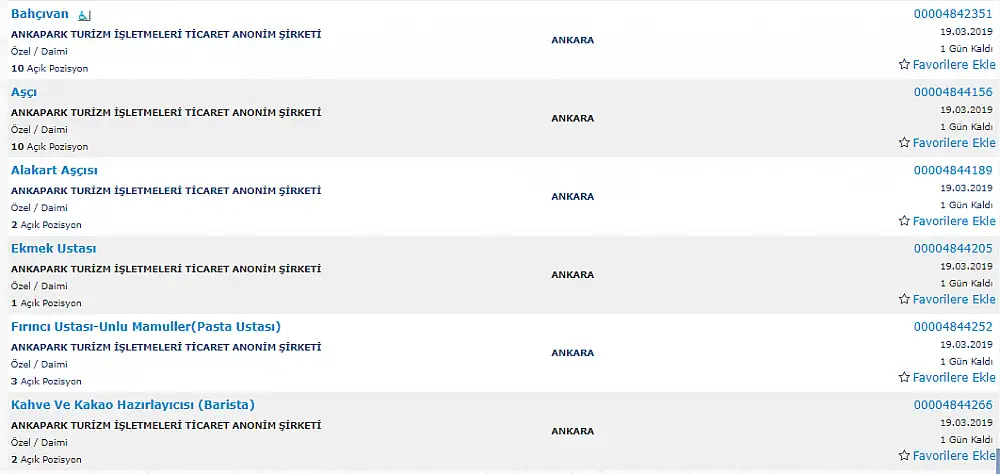Open listing number 00004844189
Viewport: 1000px width, 474px height.
tap(953, 170)
